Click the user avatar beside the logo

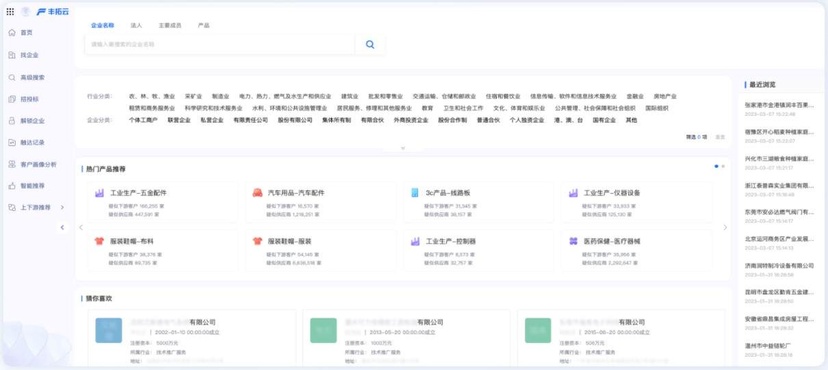click(25, 12)
